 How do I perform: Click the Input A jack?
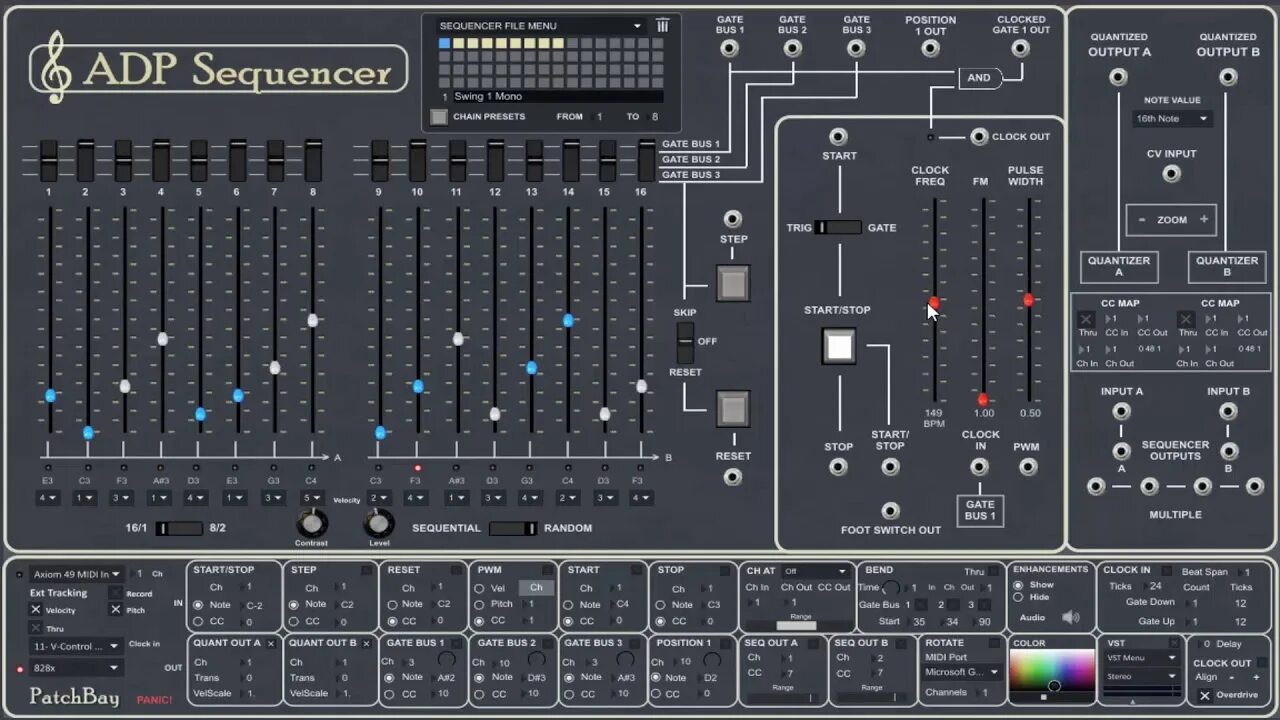[x=1121, y=411]
